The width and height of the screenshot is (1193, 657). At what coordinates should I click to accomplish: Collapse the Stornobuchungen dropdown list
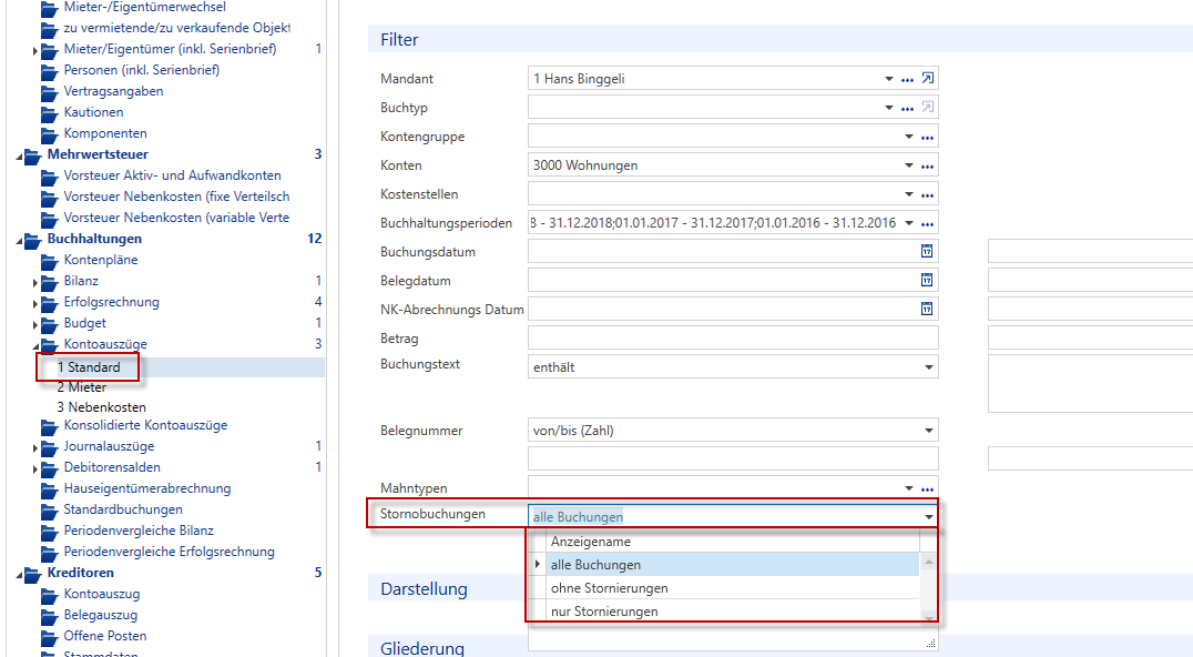[x=928, y=517]
